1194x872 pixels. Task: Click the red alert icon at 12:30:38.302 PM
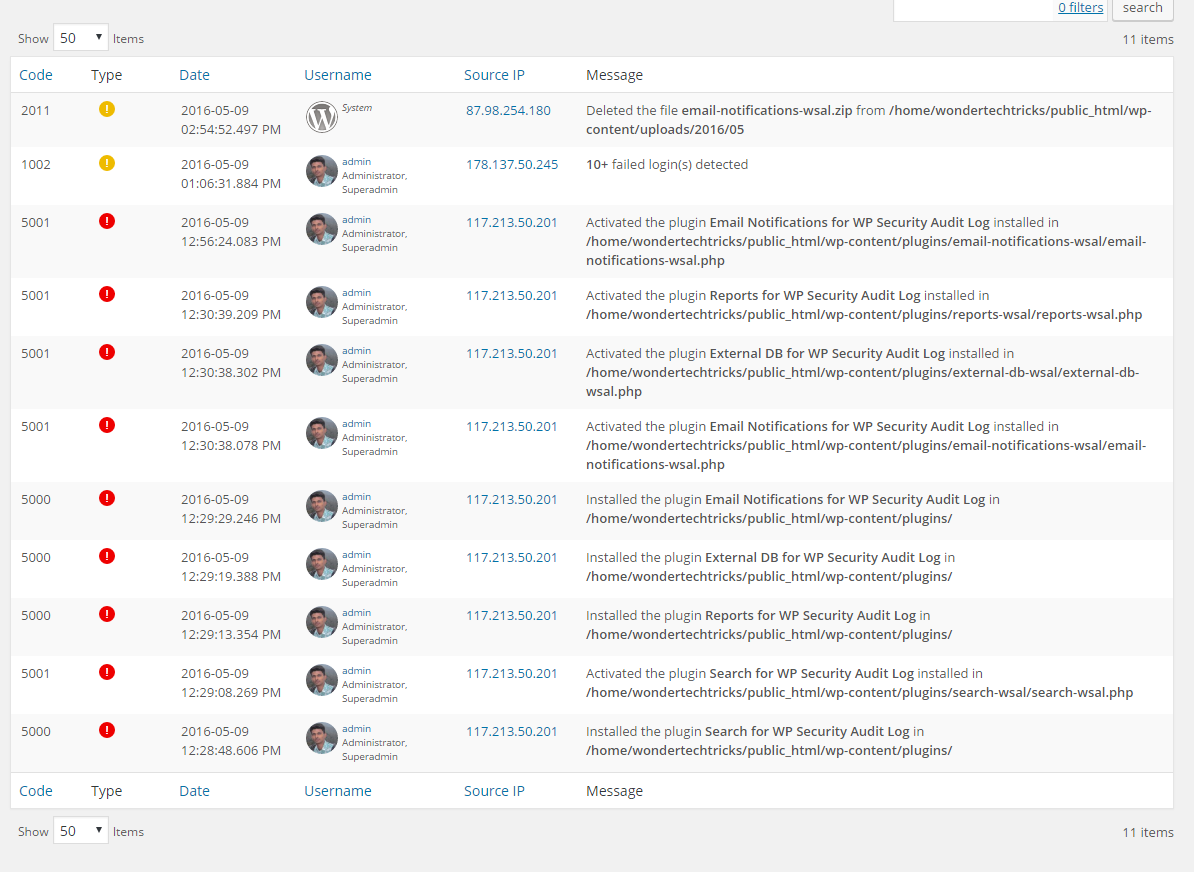point(107,352)
